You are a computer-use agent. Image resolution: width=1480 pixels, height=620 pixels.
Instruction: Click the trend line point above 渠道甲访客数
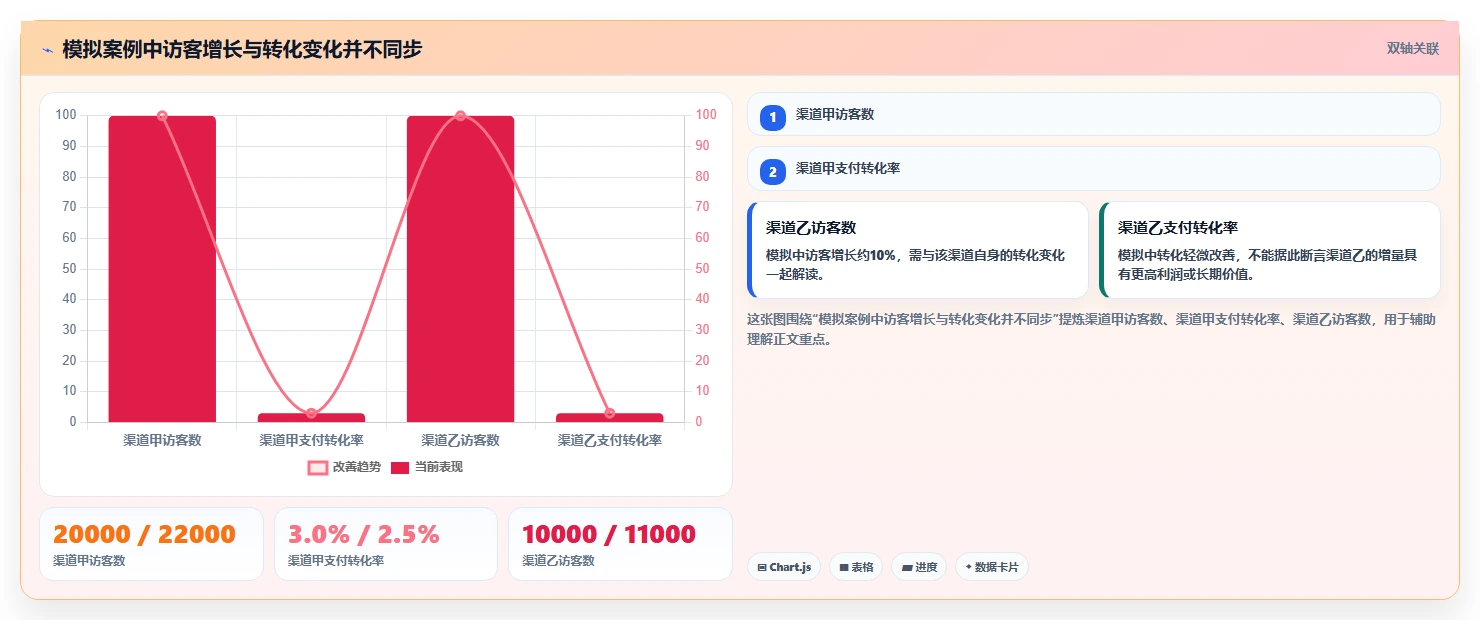coord(162,116)
